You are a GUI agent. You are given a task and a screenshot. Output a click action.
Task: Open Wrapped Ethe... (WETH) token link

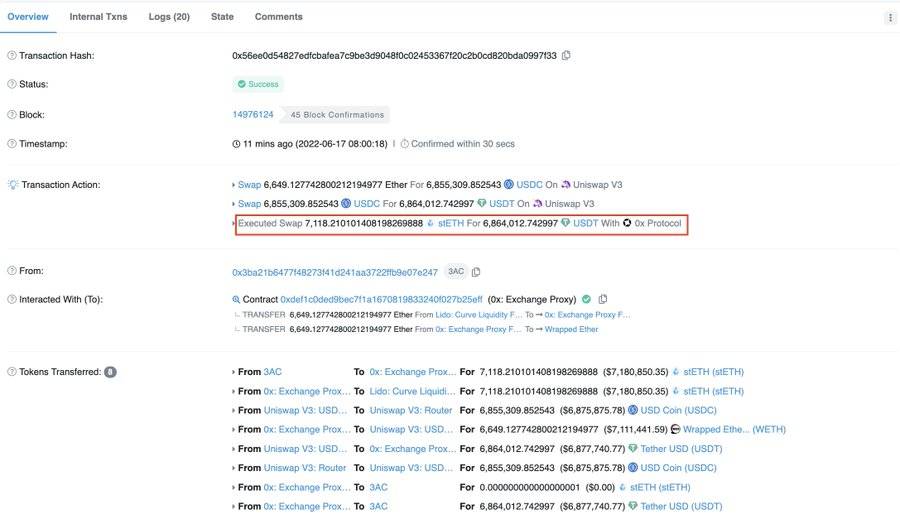point(734,429)
